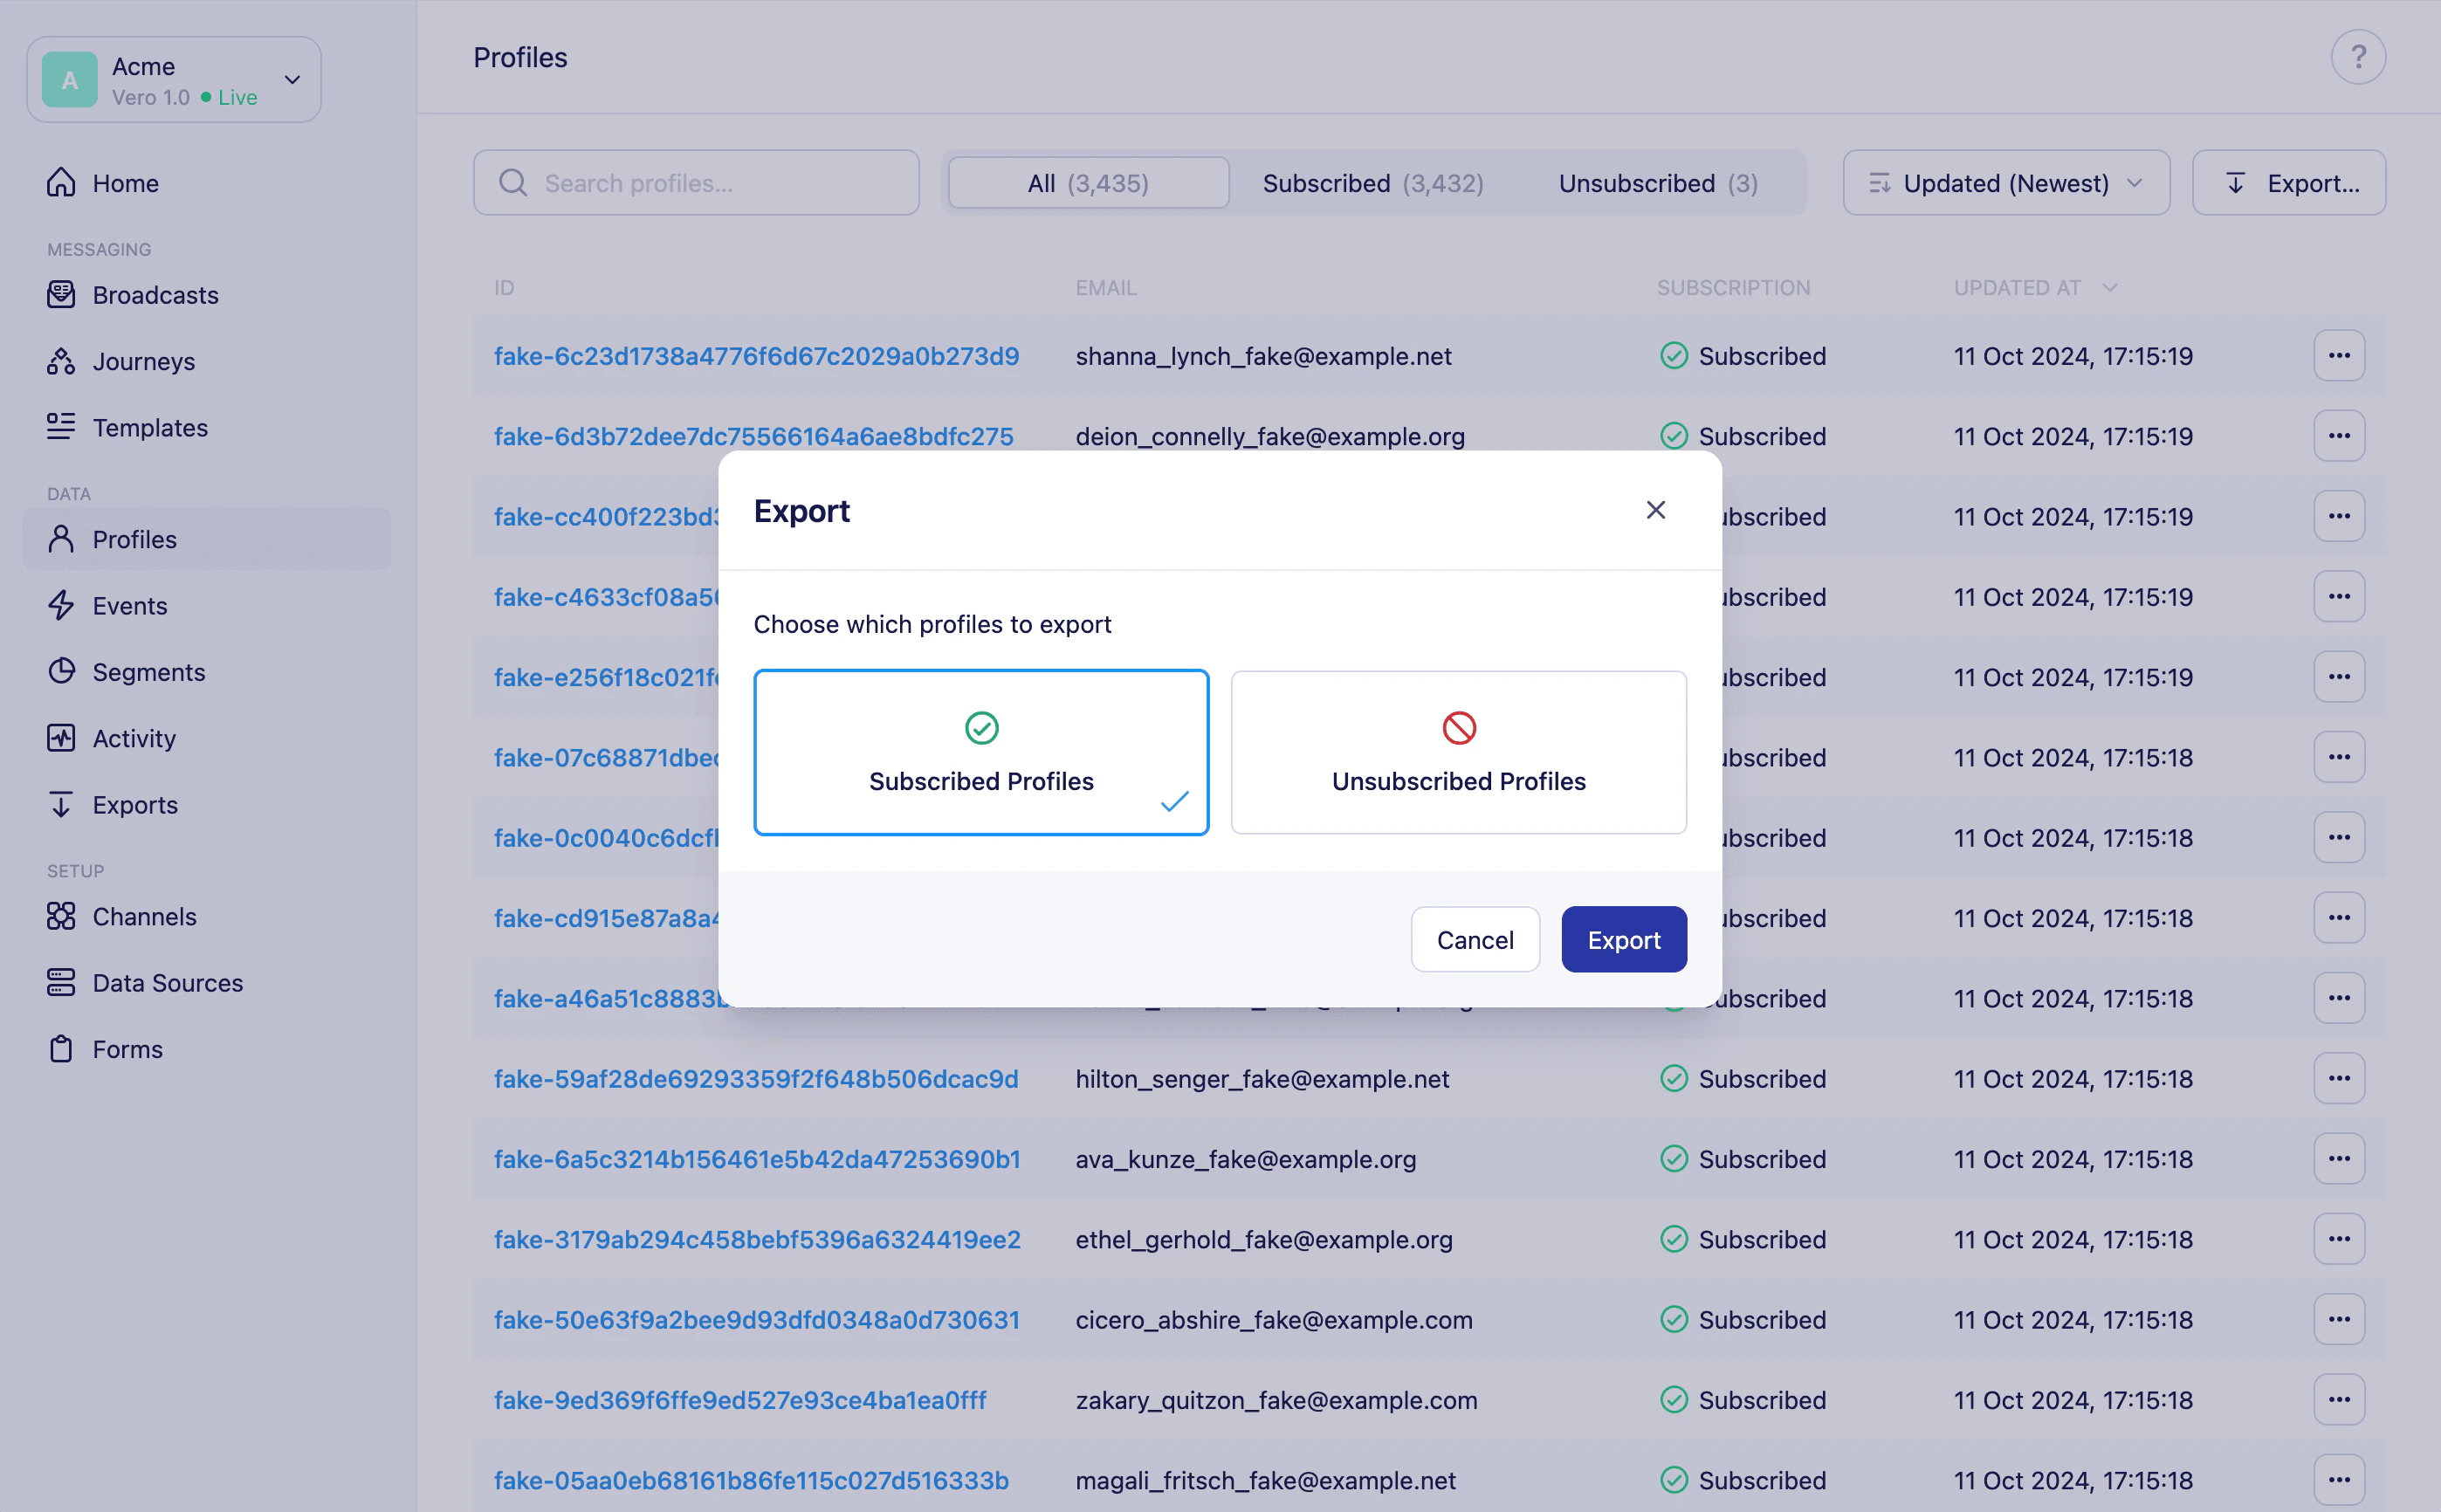Open profile fake-3179ab294c458bebf5396a6324419ee2
This screenshot has height=1512, width=2441.
point(757,1239)
